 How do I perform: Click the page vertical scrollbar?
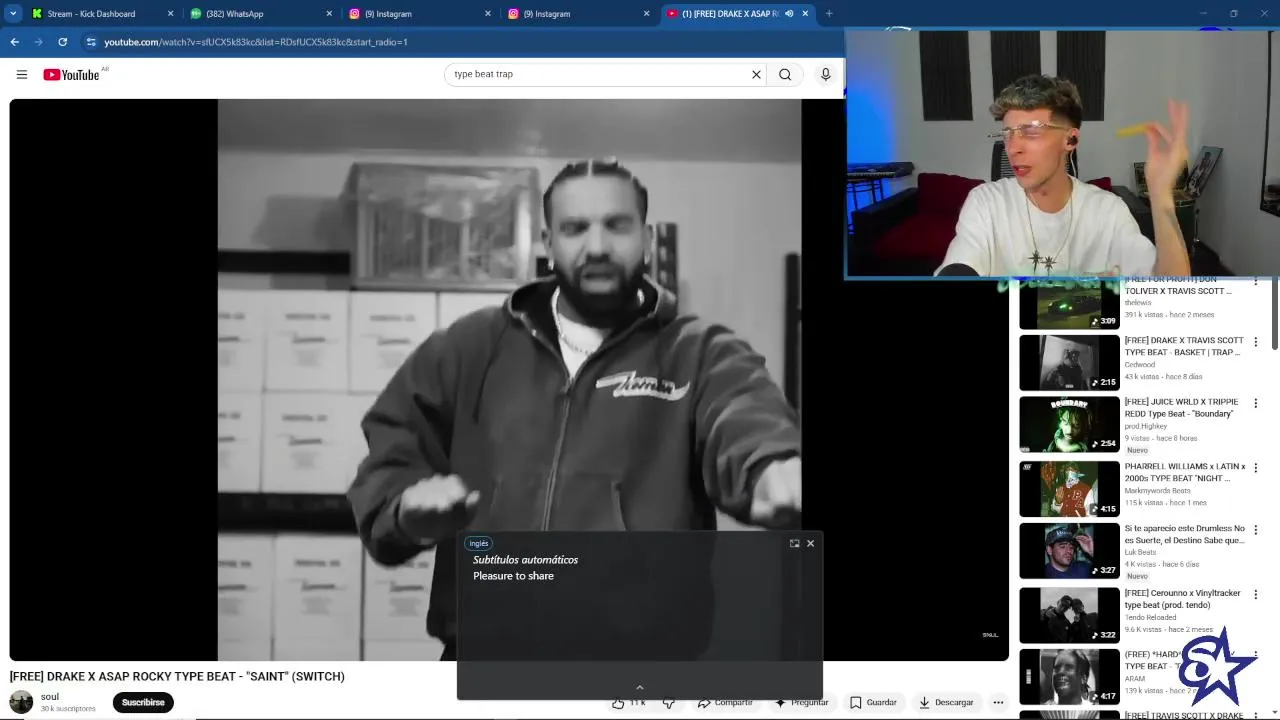click(x=1275, y=312)
